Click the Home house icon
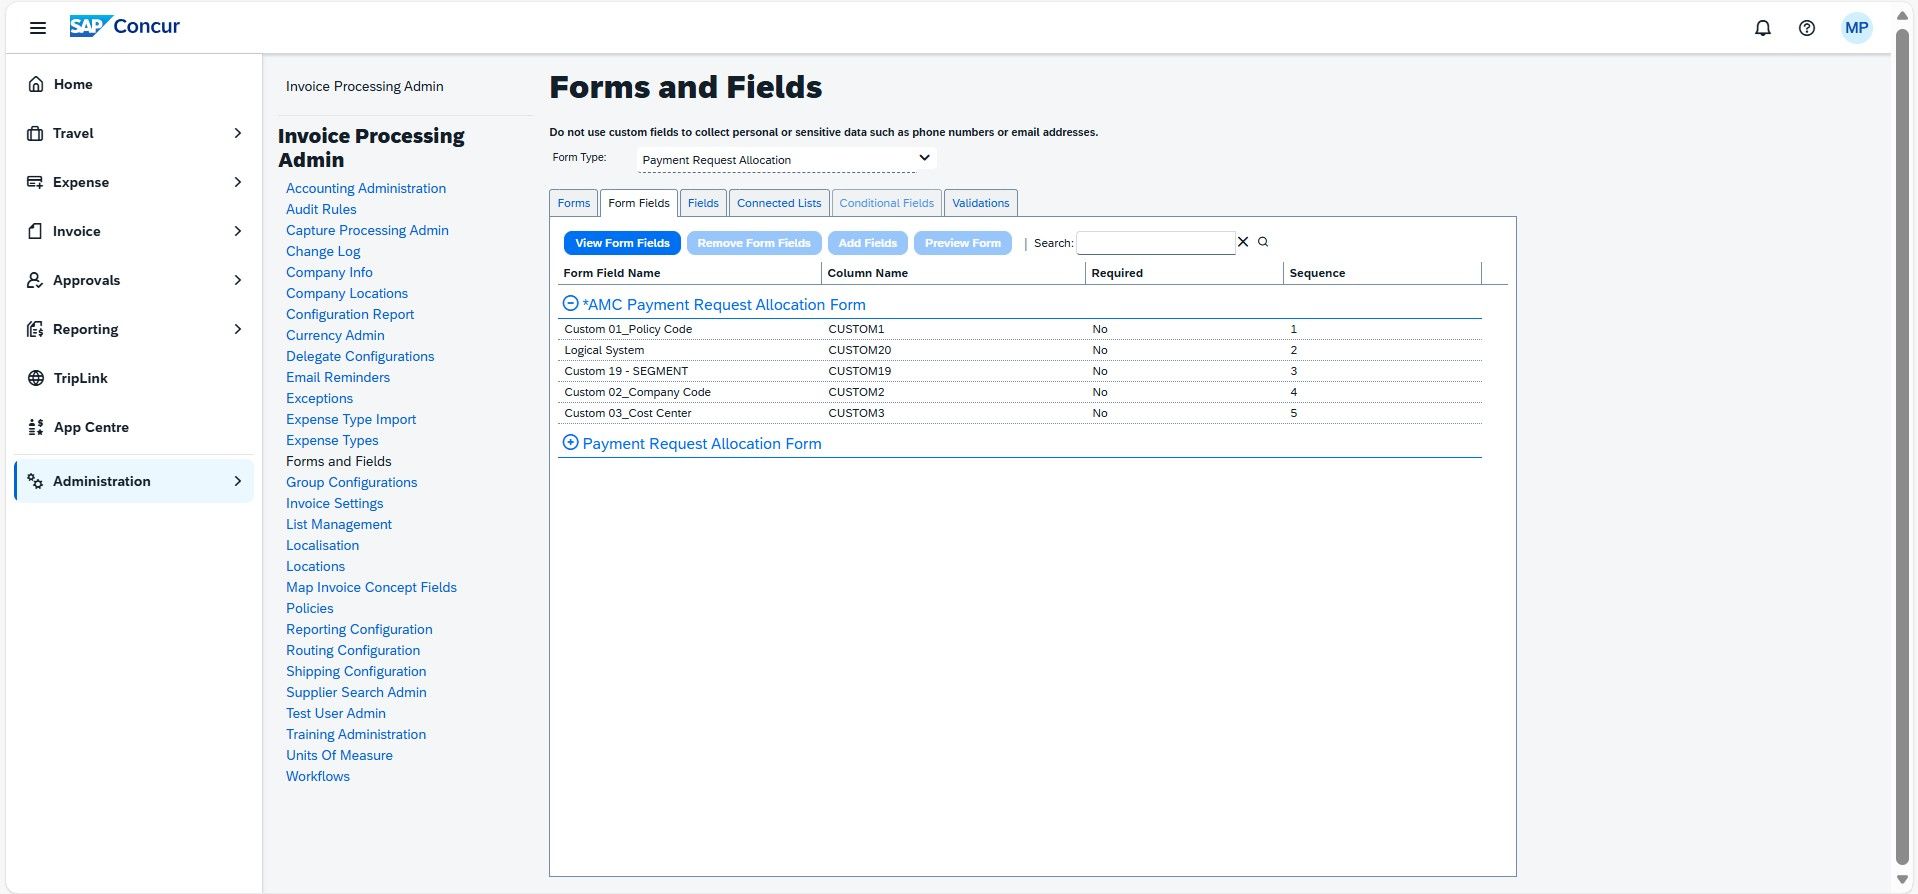 [x=36, y=84]
